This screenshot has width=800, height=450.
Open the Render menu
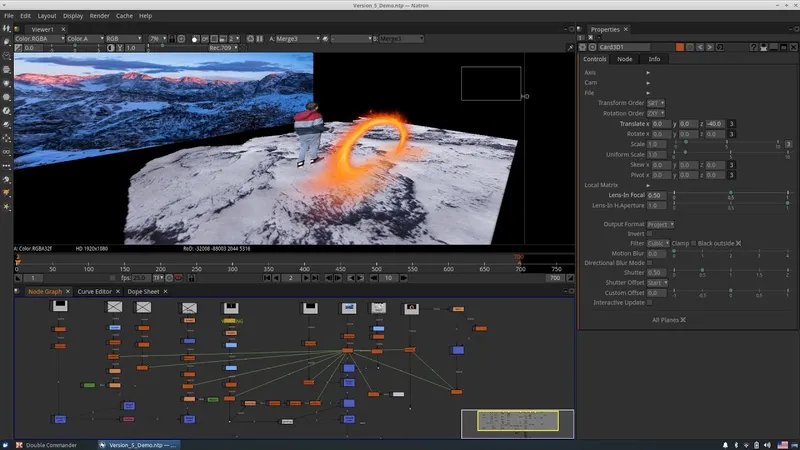tap(100, 16)
